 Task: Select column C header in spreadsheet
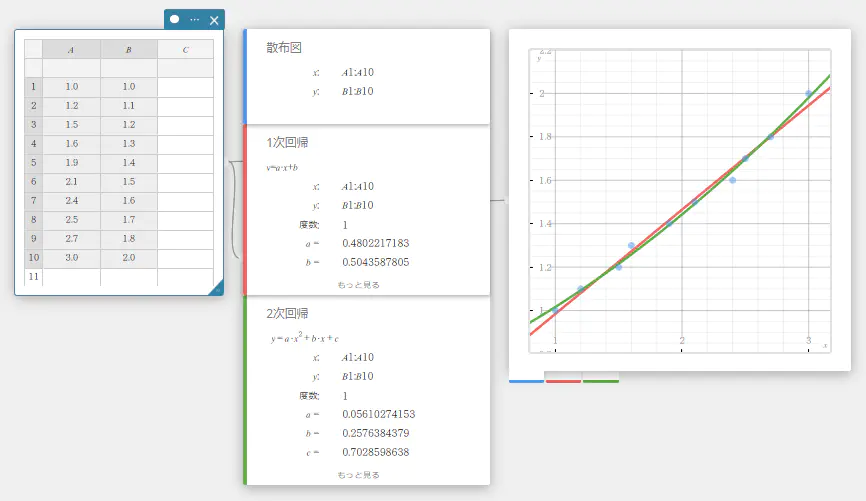[x=186, y=49]
